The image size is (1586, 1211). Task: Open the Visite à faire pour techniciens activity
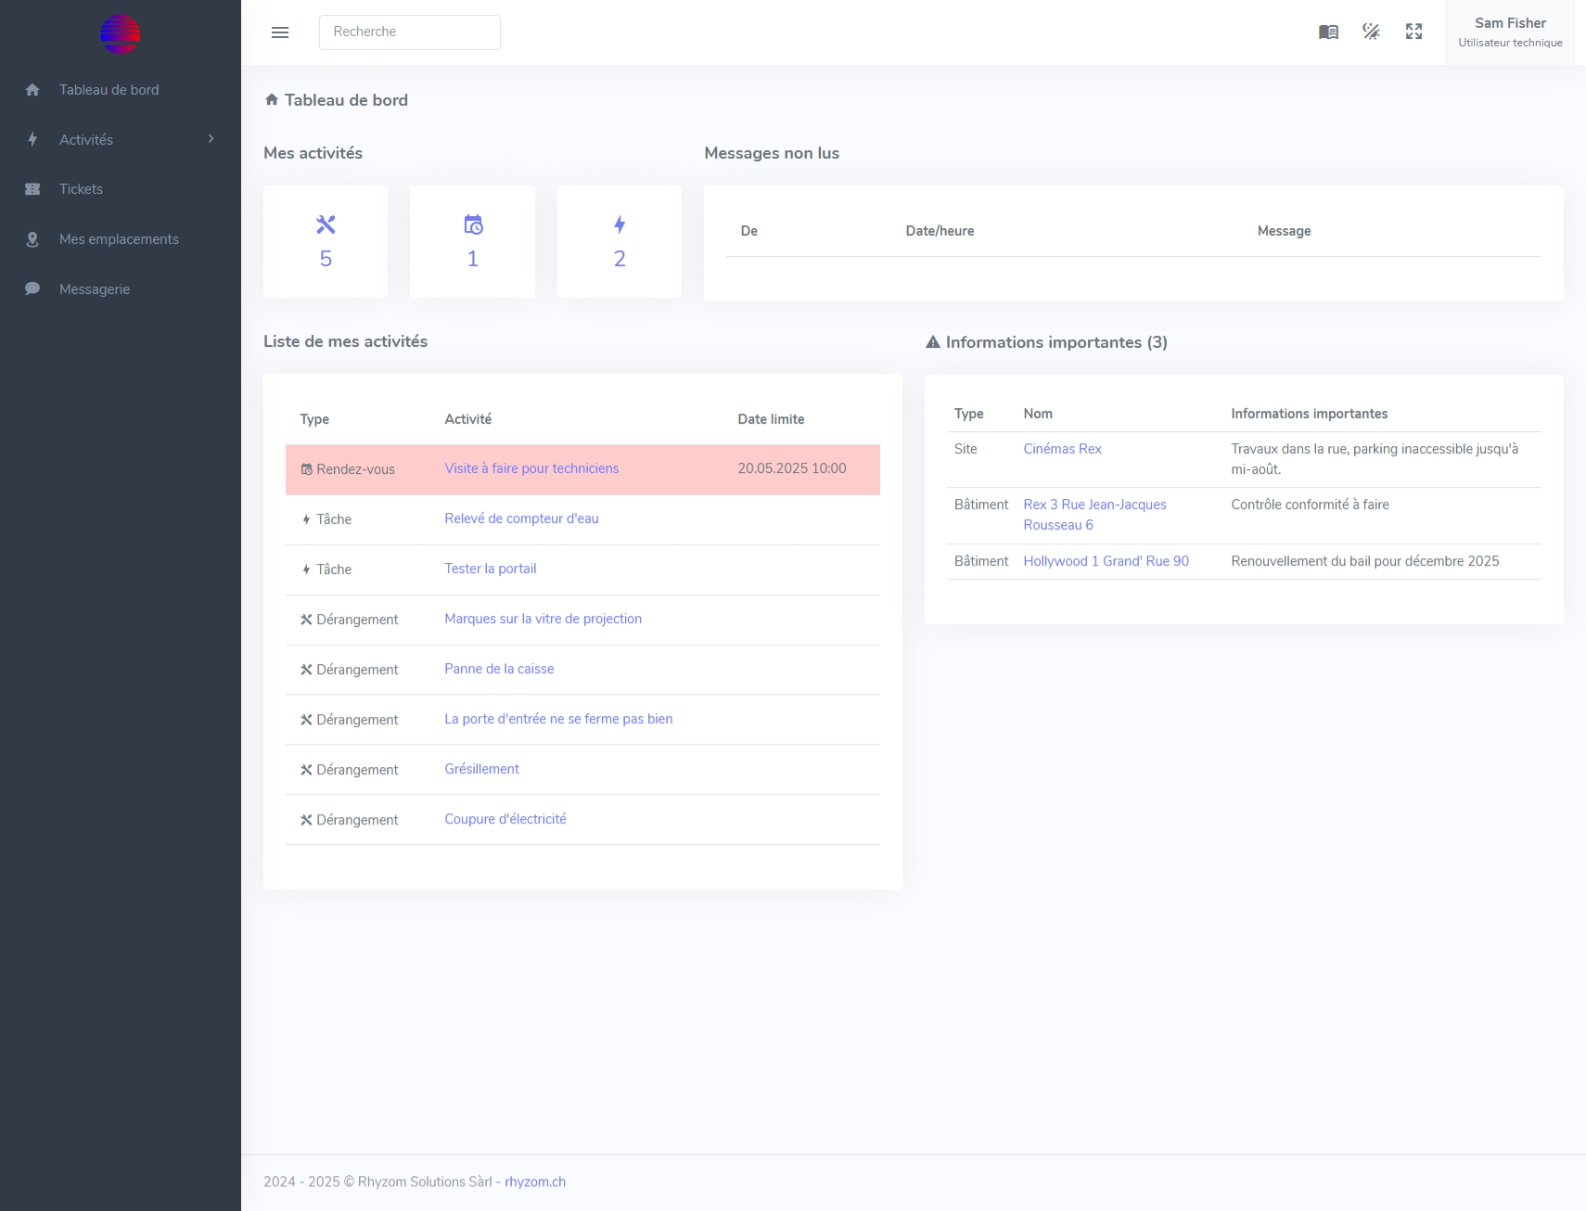(x=531, y=468)
